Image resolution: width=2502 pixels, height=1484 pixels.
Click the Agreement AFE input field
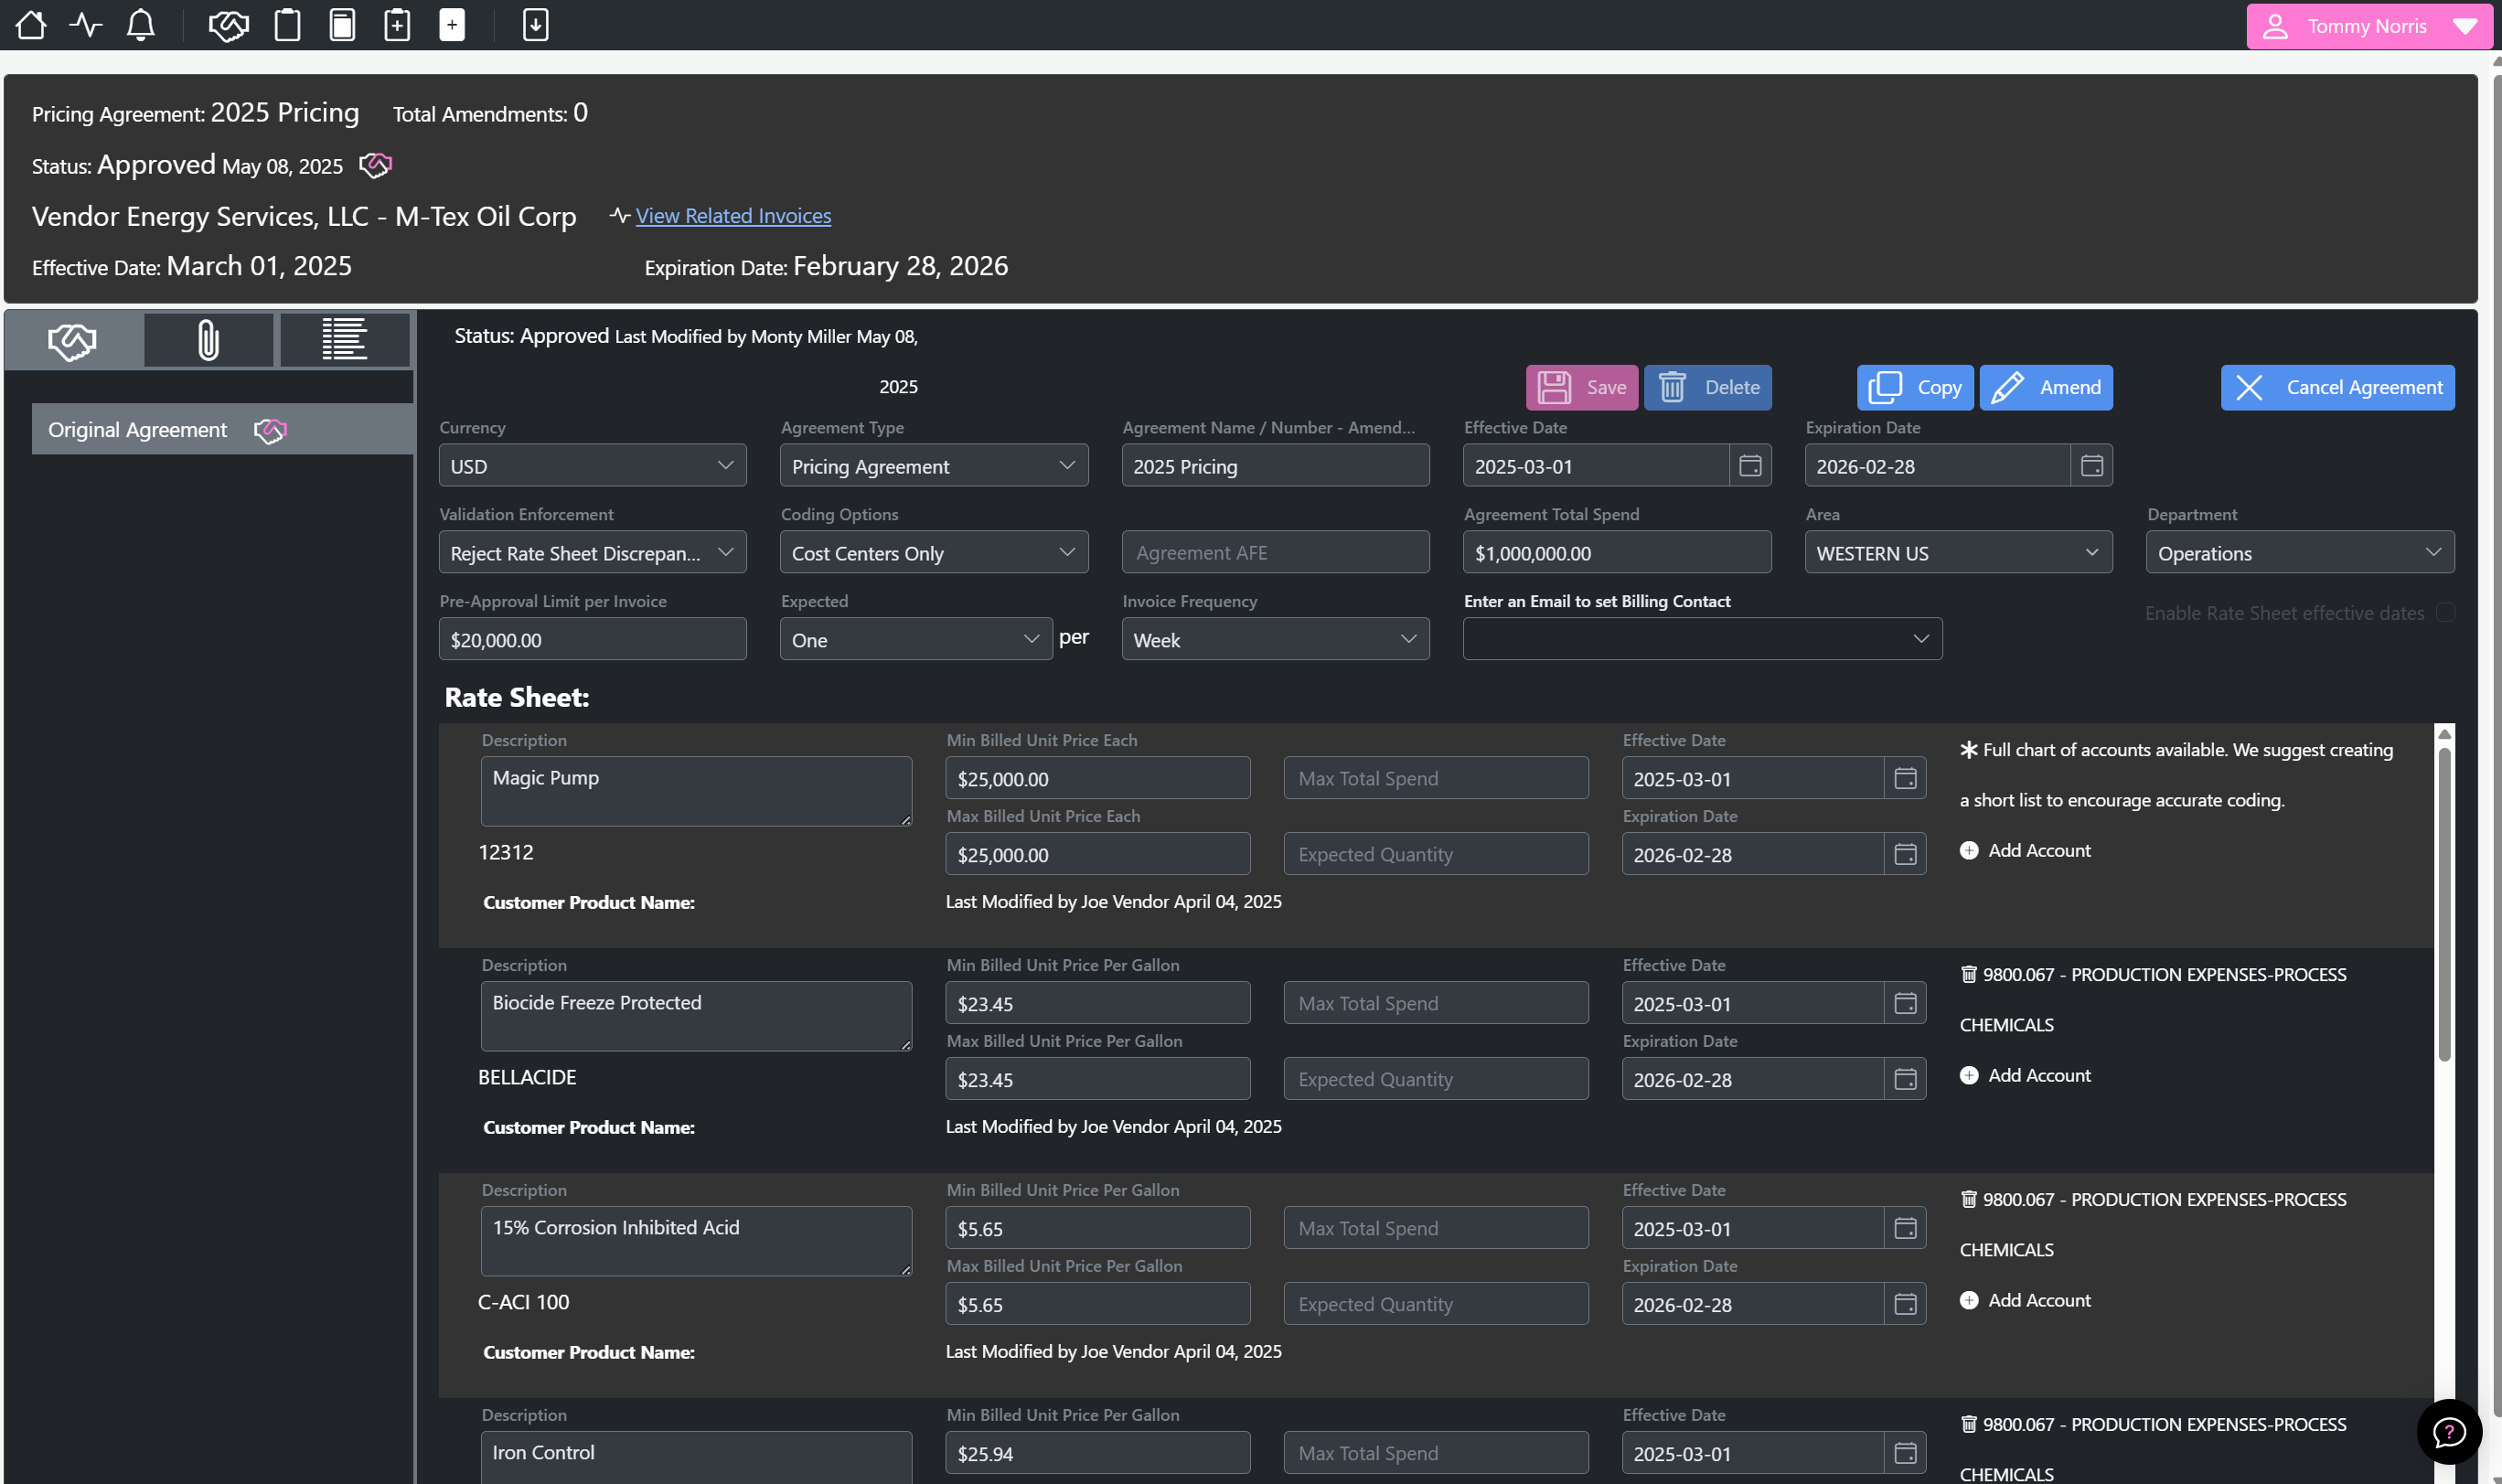pyautogui.click(x=1274, y=553)
